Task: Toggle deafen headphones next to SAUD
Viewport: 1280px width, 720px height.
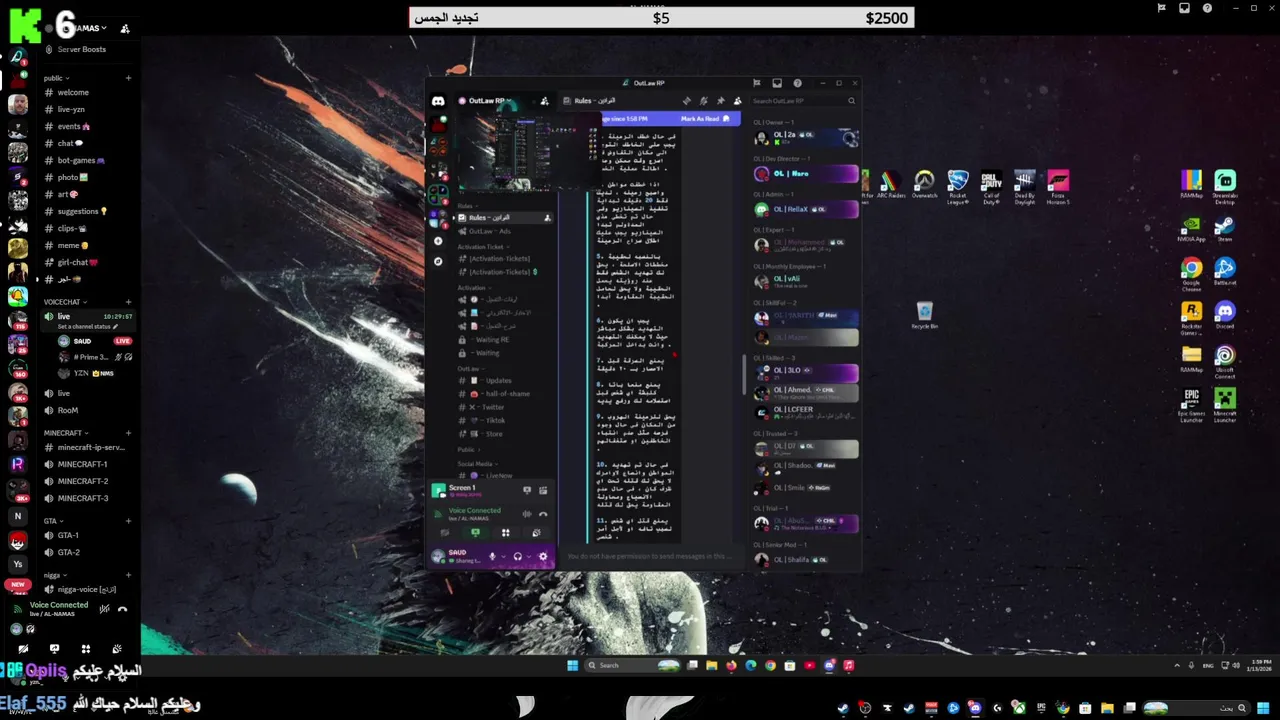Action: (517, 556)
